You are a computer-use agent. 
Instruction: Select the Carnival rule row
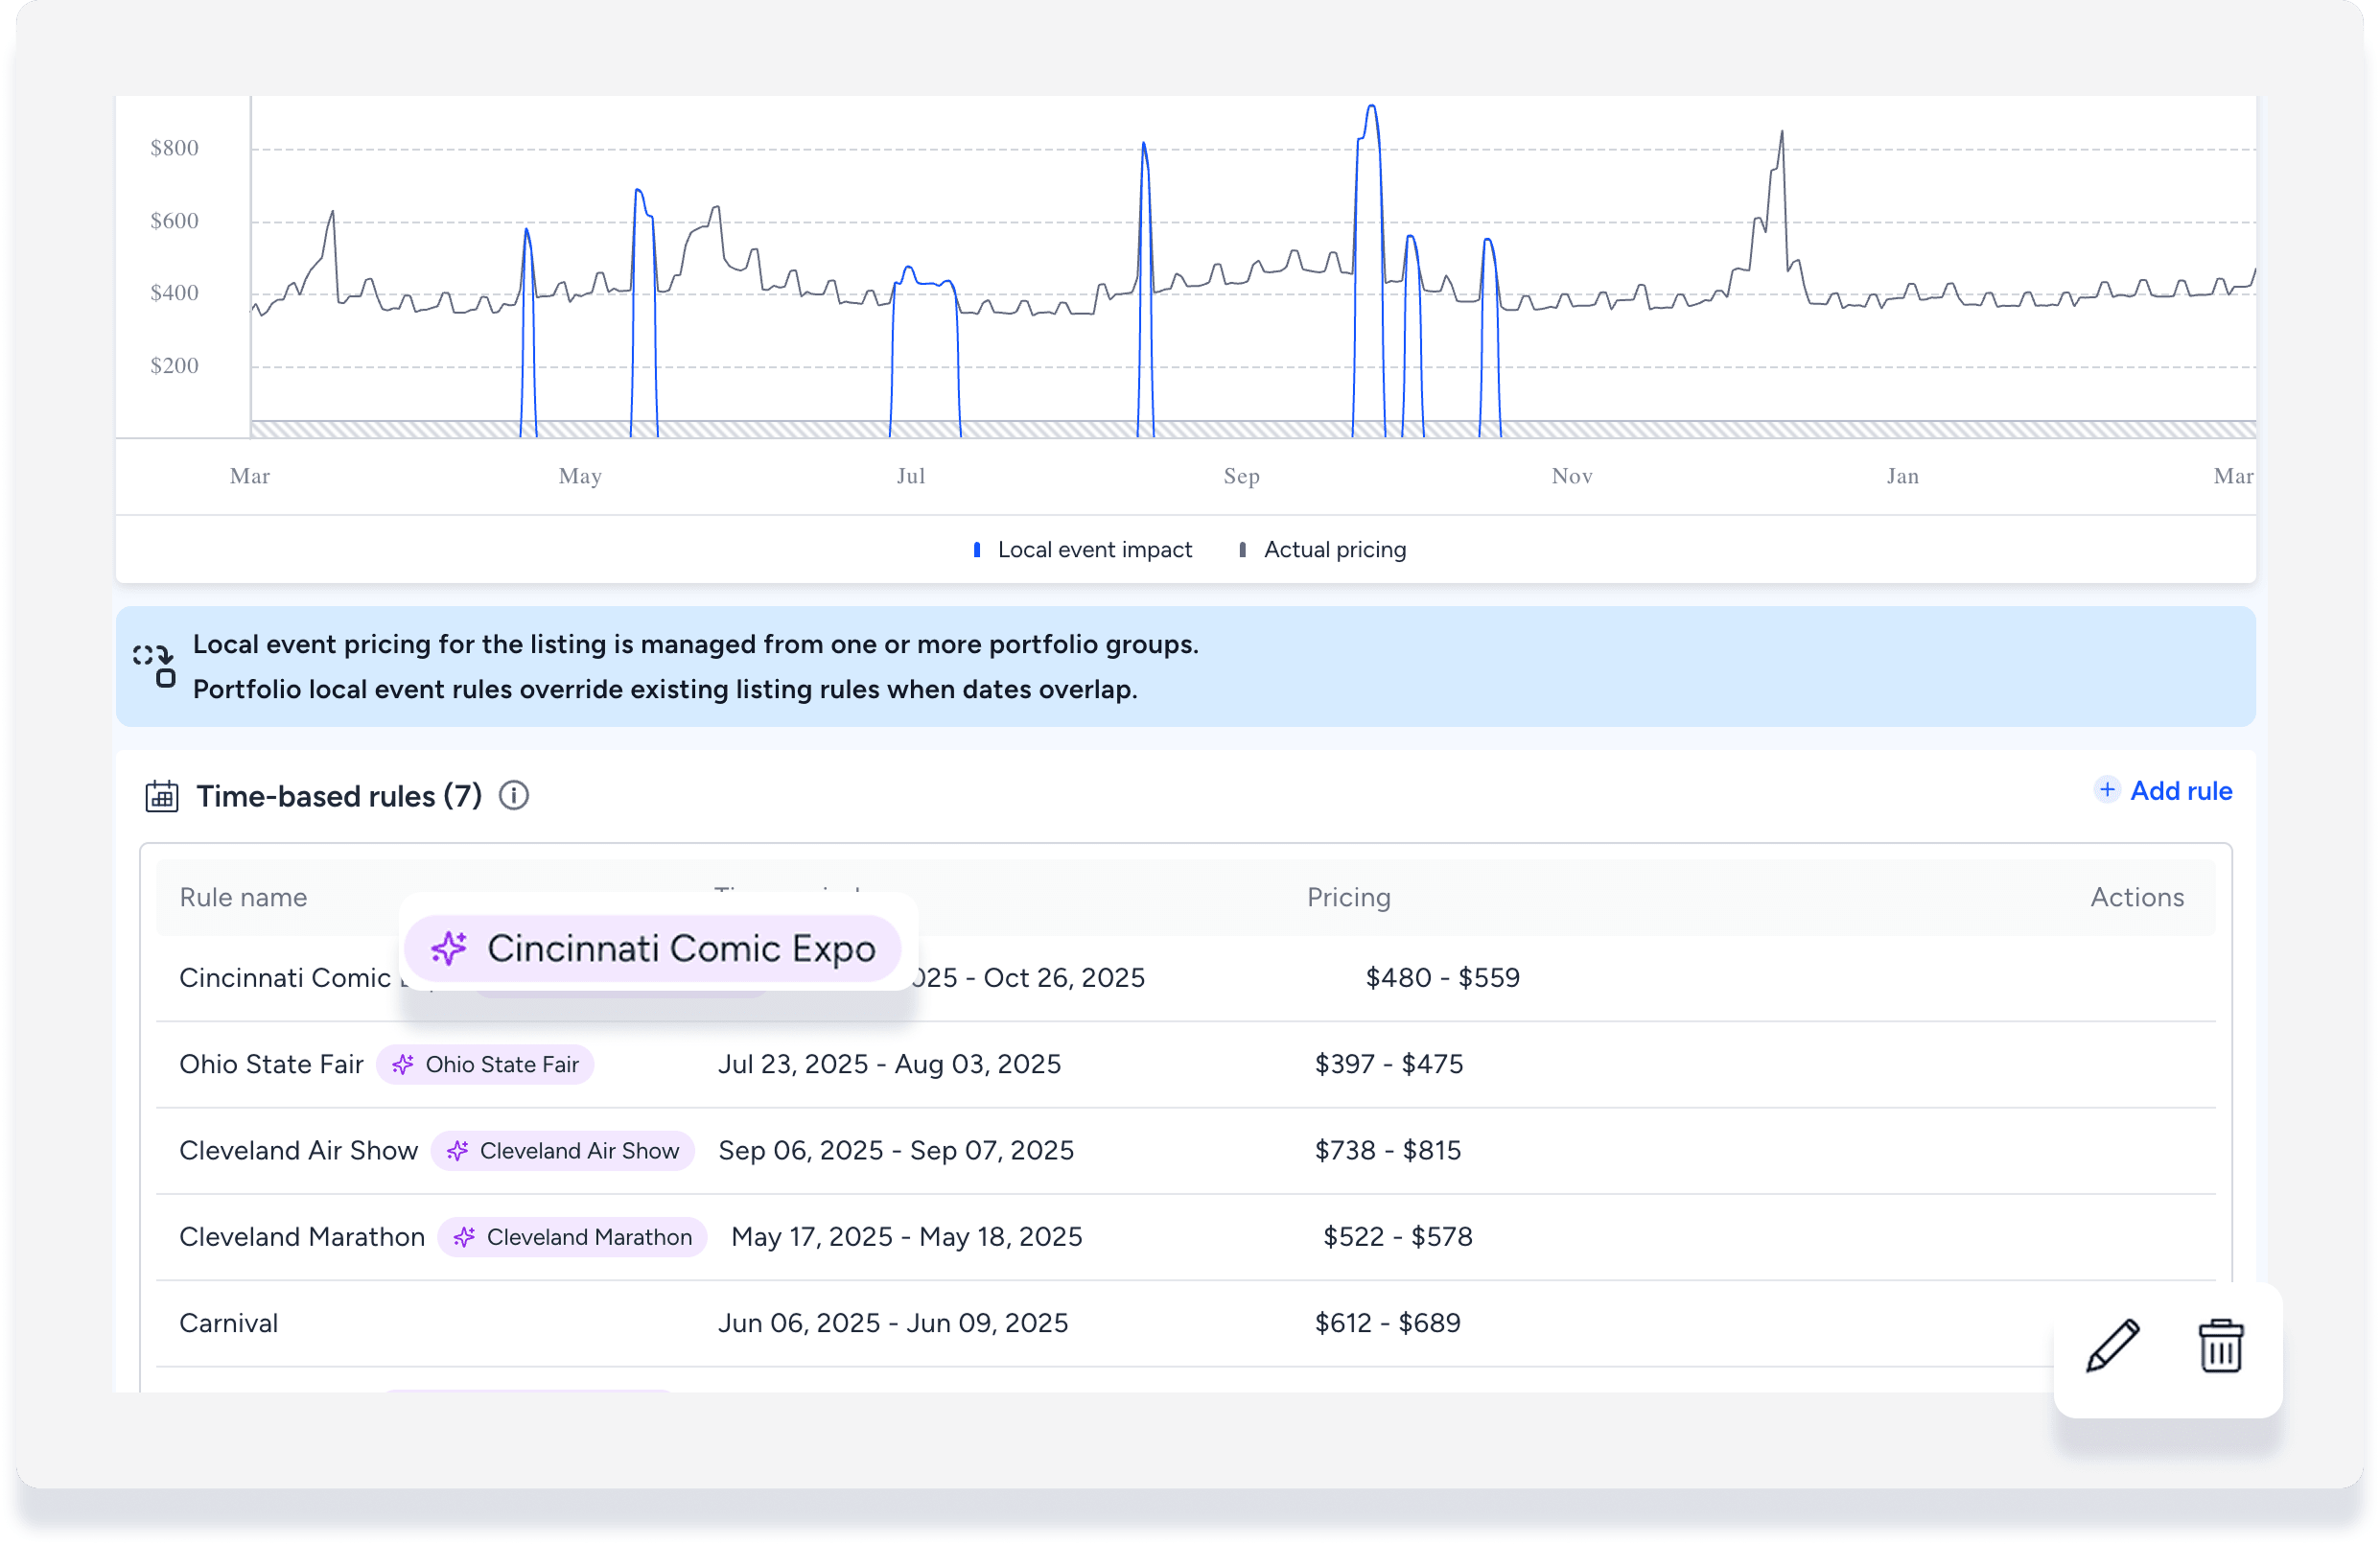click(x=229, y=1323)
